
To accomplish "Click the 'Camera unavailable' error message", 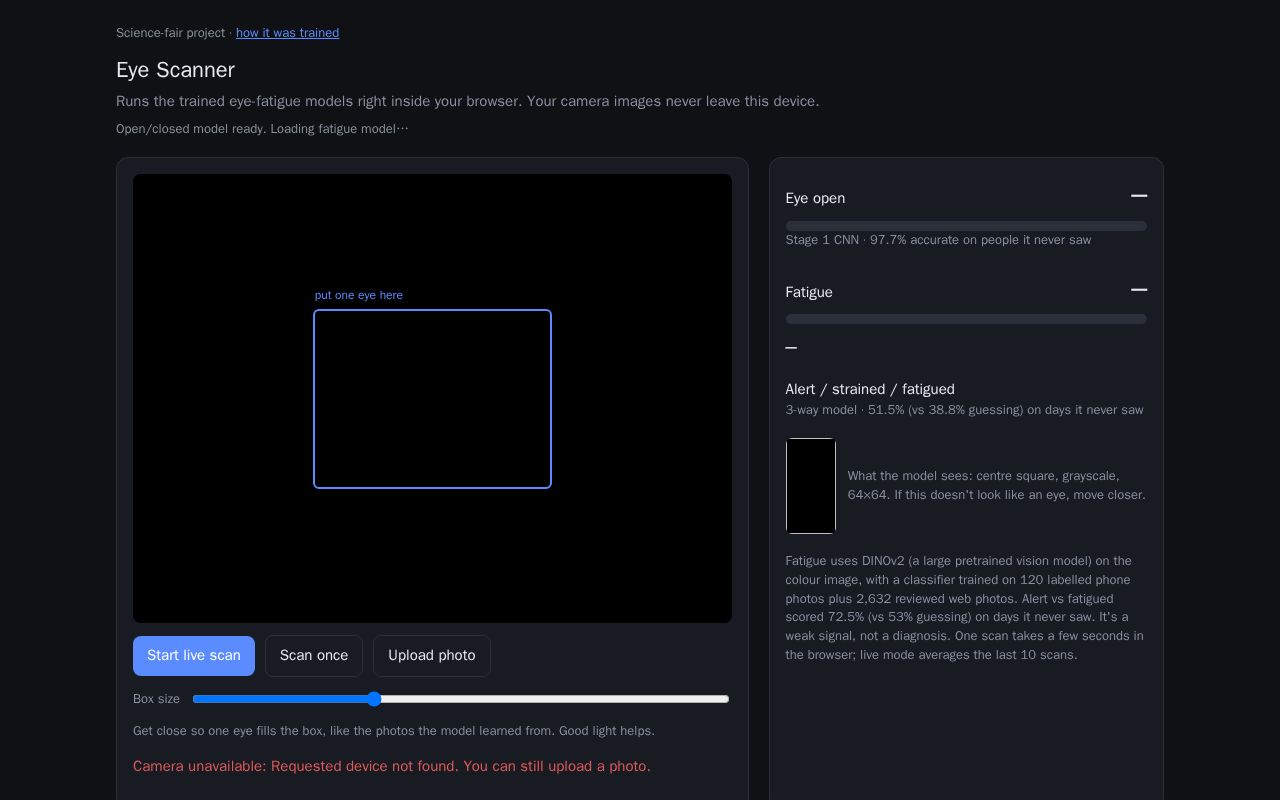I will [x=392, y=766].
